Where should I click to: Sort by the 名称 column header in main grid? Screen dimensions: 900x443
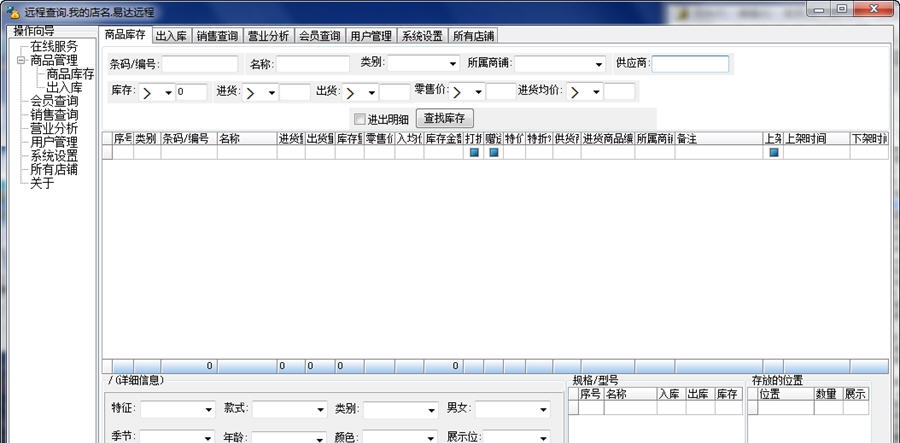click(x=247, y=138)
